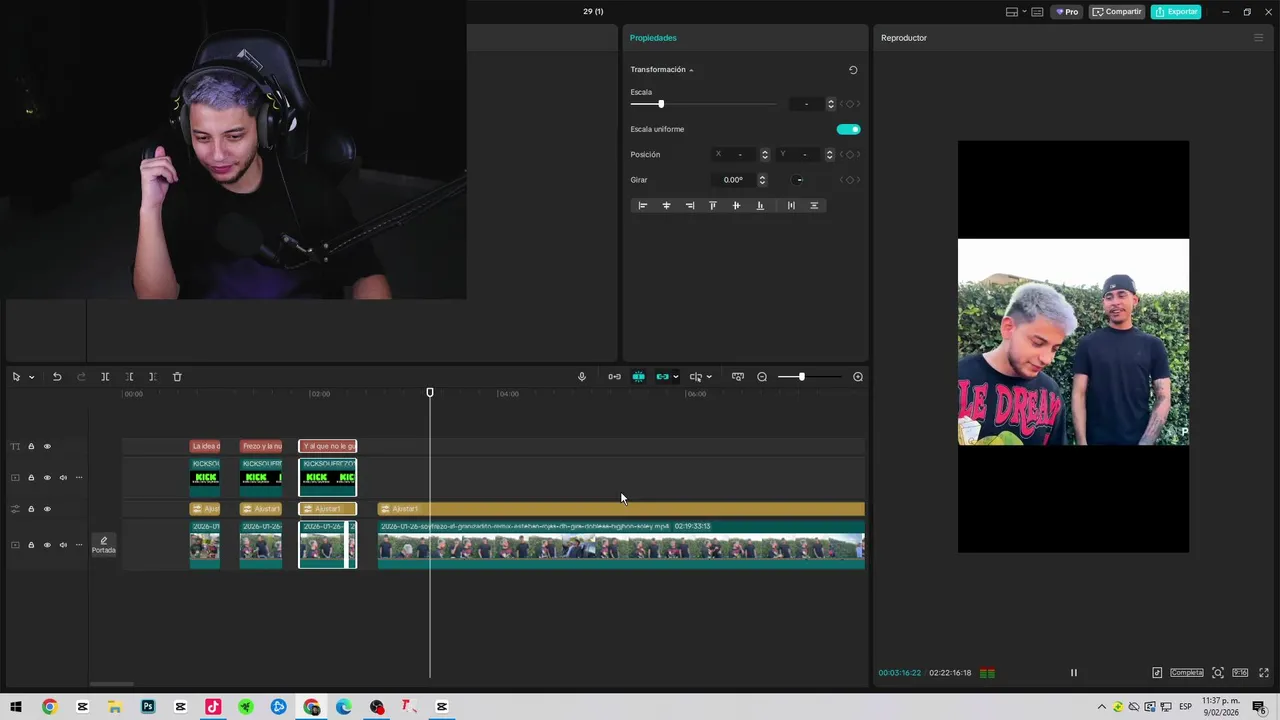The image size is (1280, 720).
Task: Open more options for overlay track
Action: (x=79, y=478)
